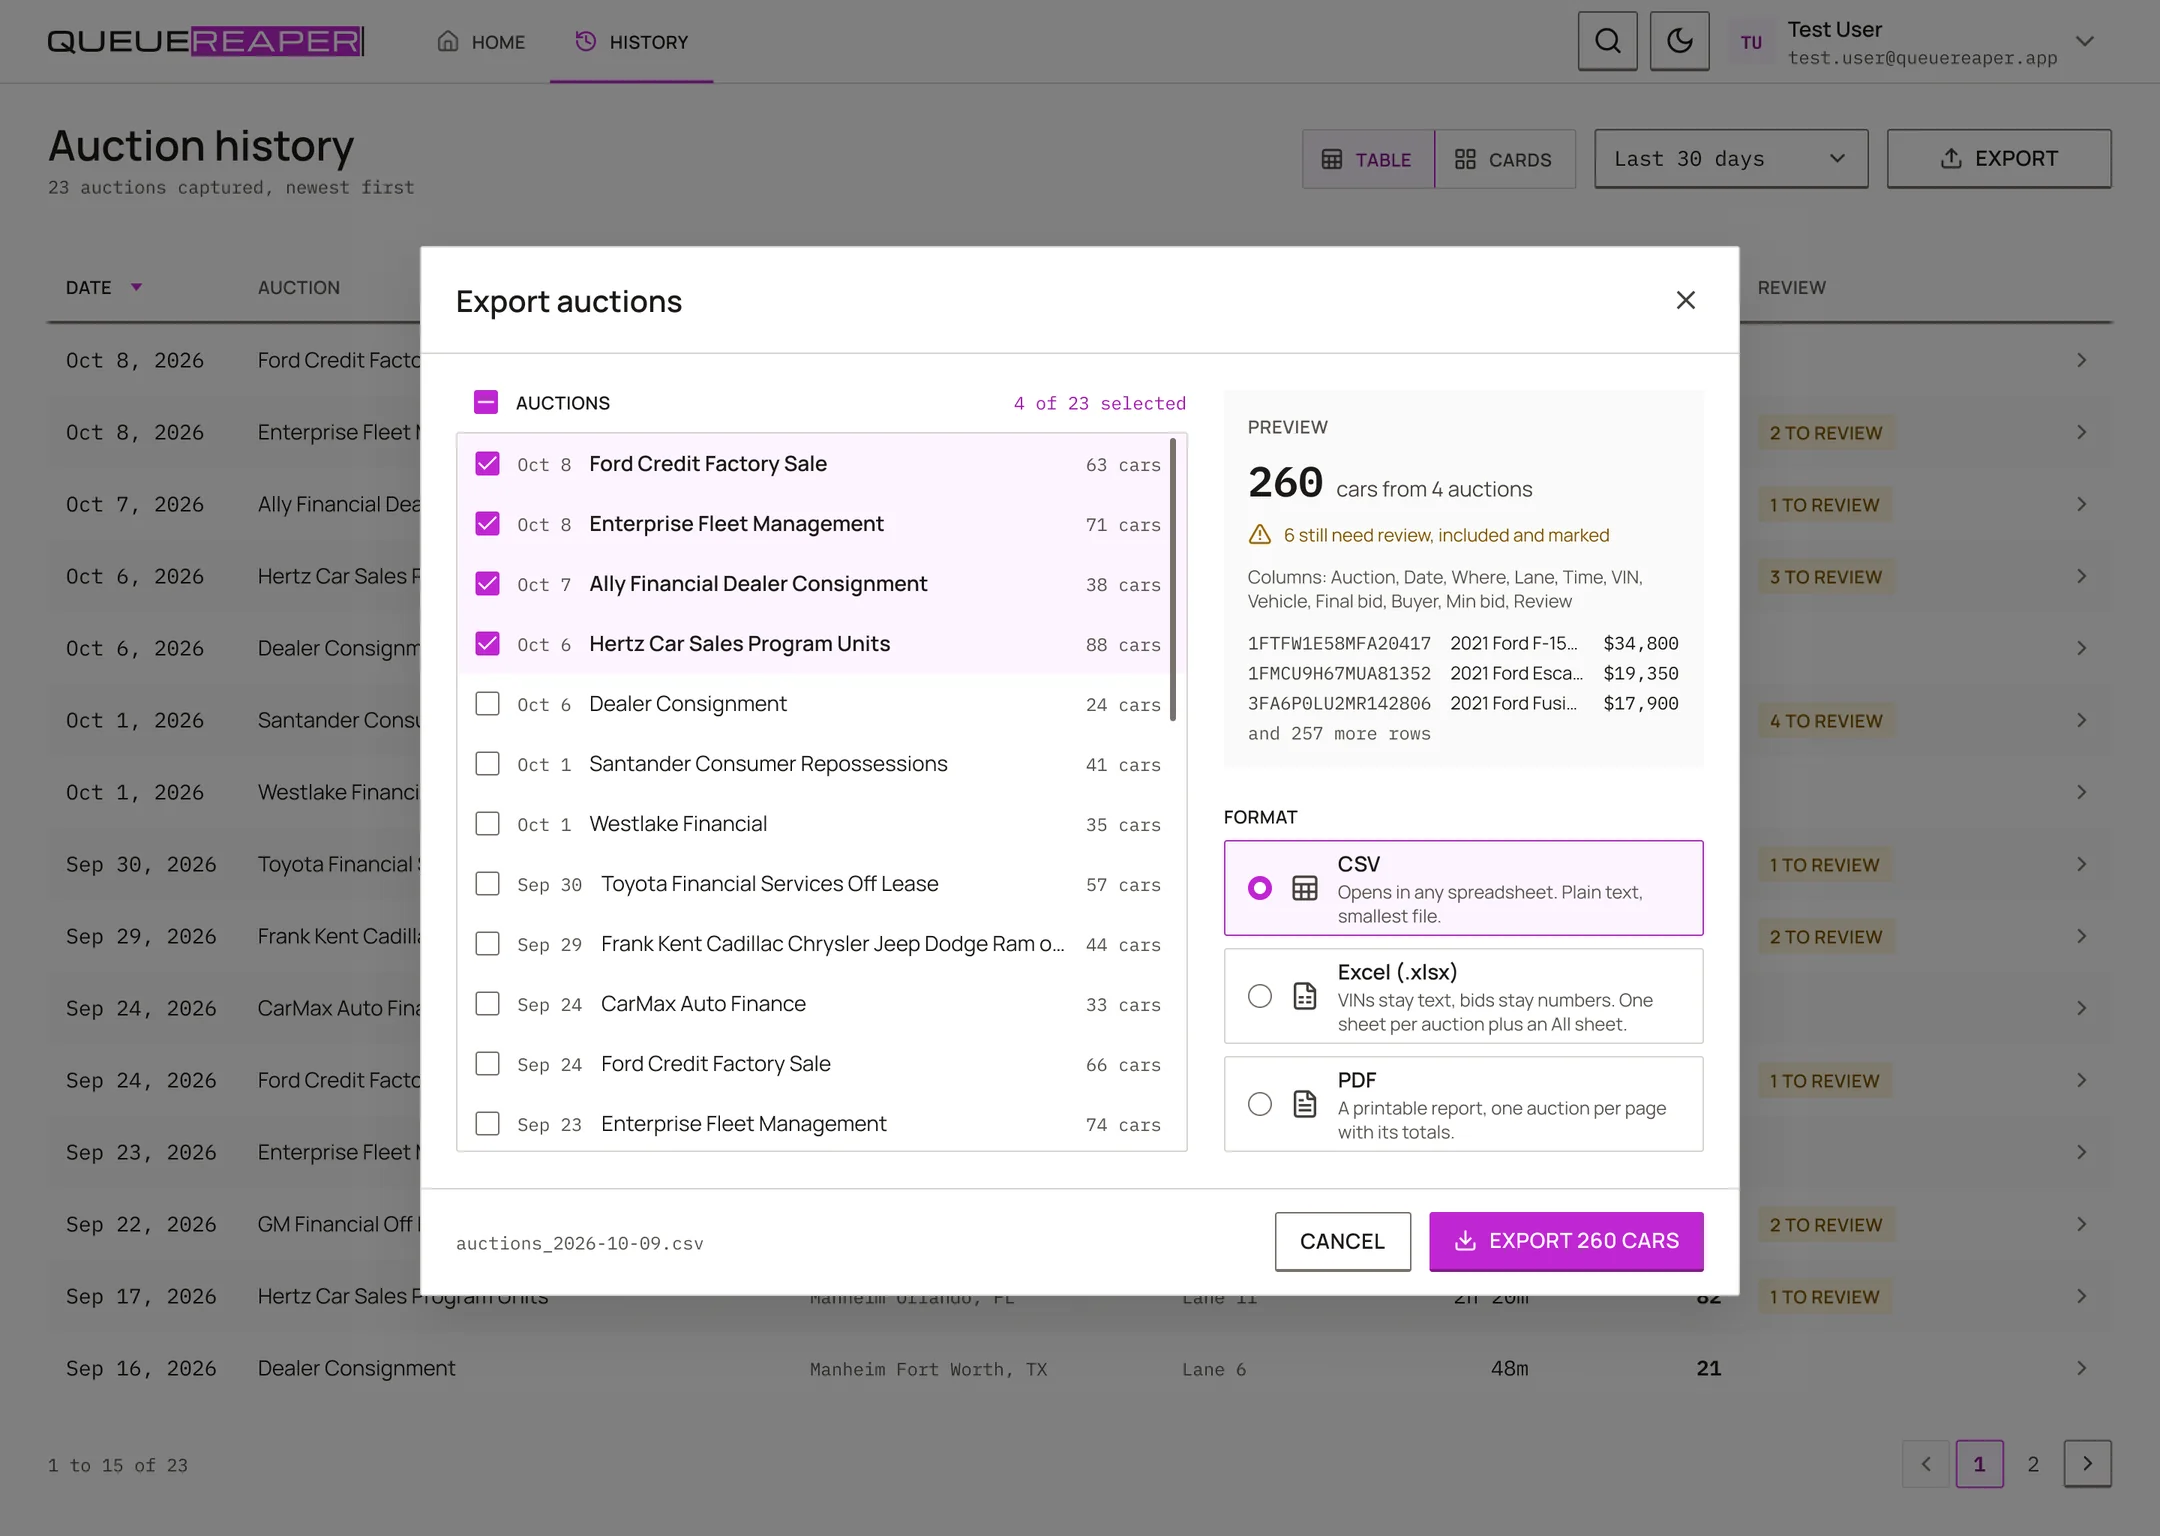Open the Last 30 days dropdown
This screenshot has height=1536, width=2160.
[x=1730, y=159]
